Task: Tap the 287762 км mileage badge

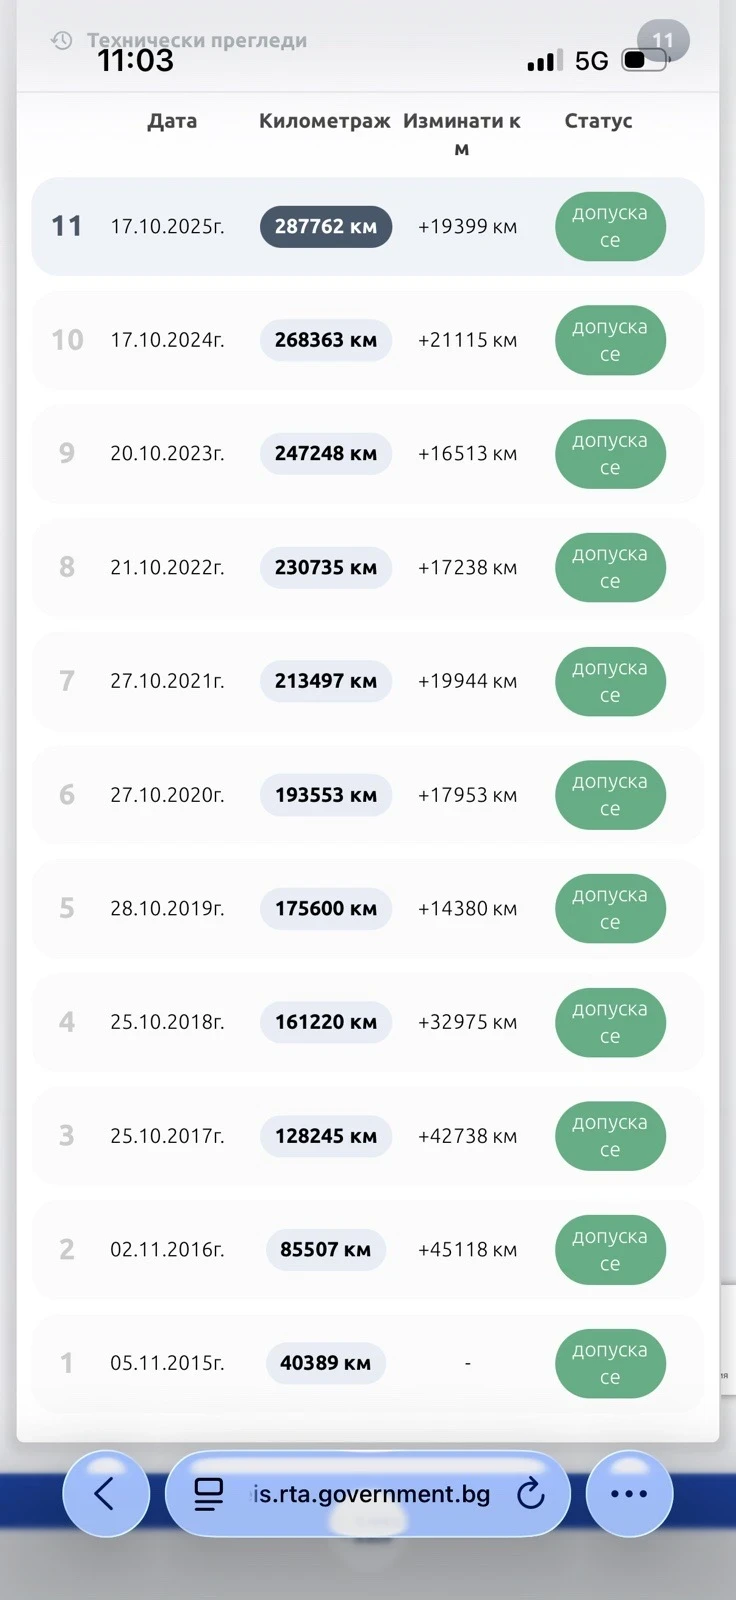Action: (326, 227)
